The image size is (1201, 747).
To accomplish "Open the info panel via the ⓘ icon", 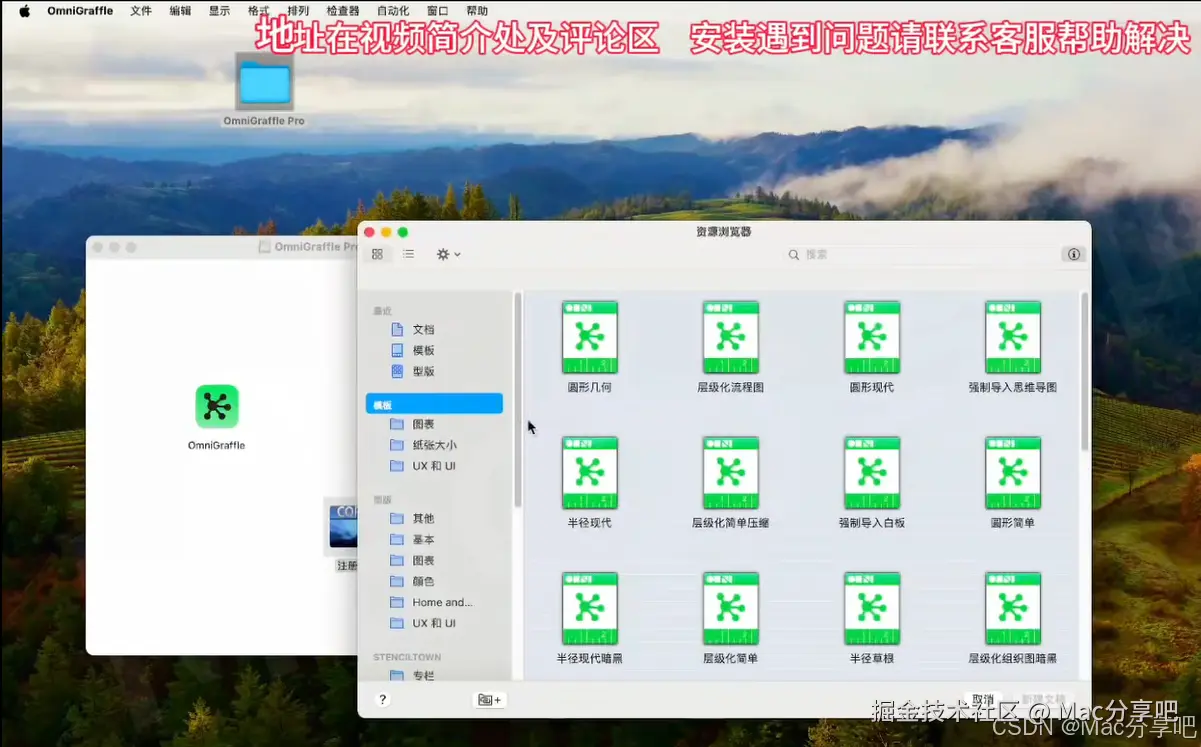I will [1073, 254].
